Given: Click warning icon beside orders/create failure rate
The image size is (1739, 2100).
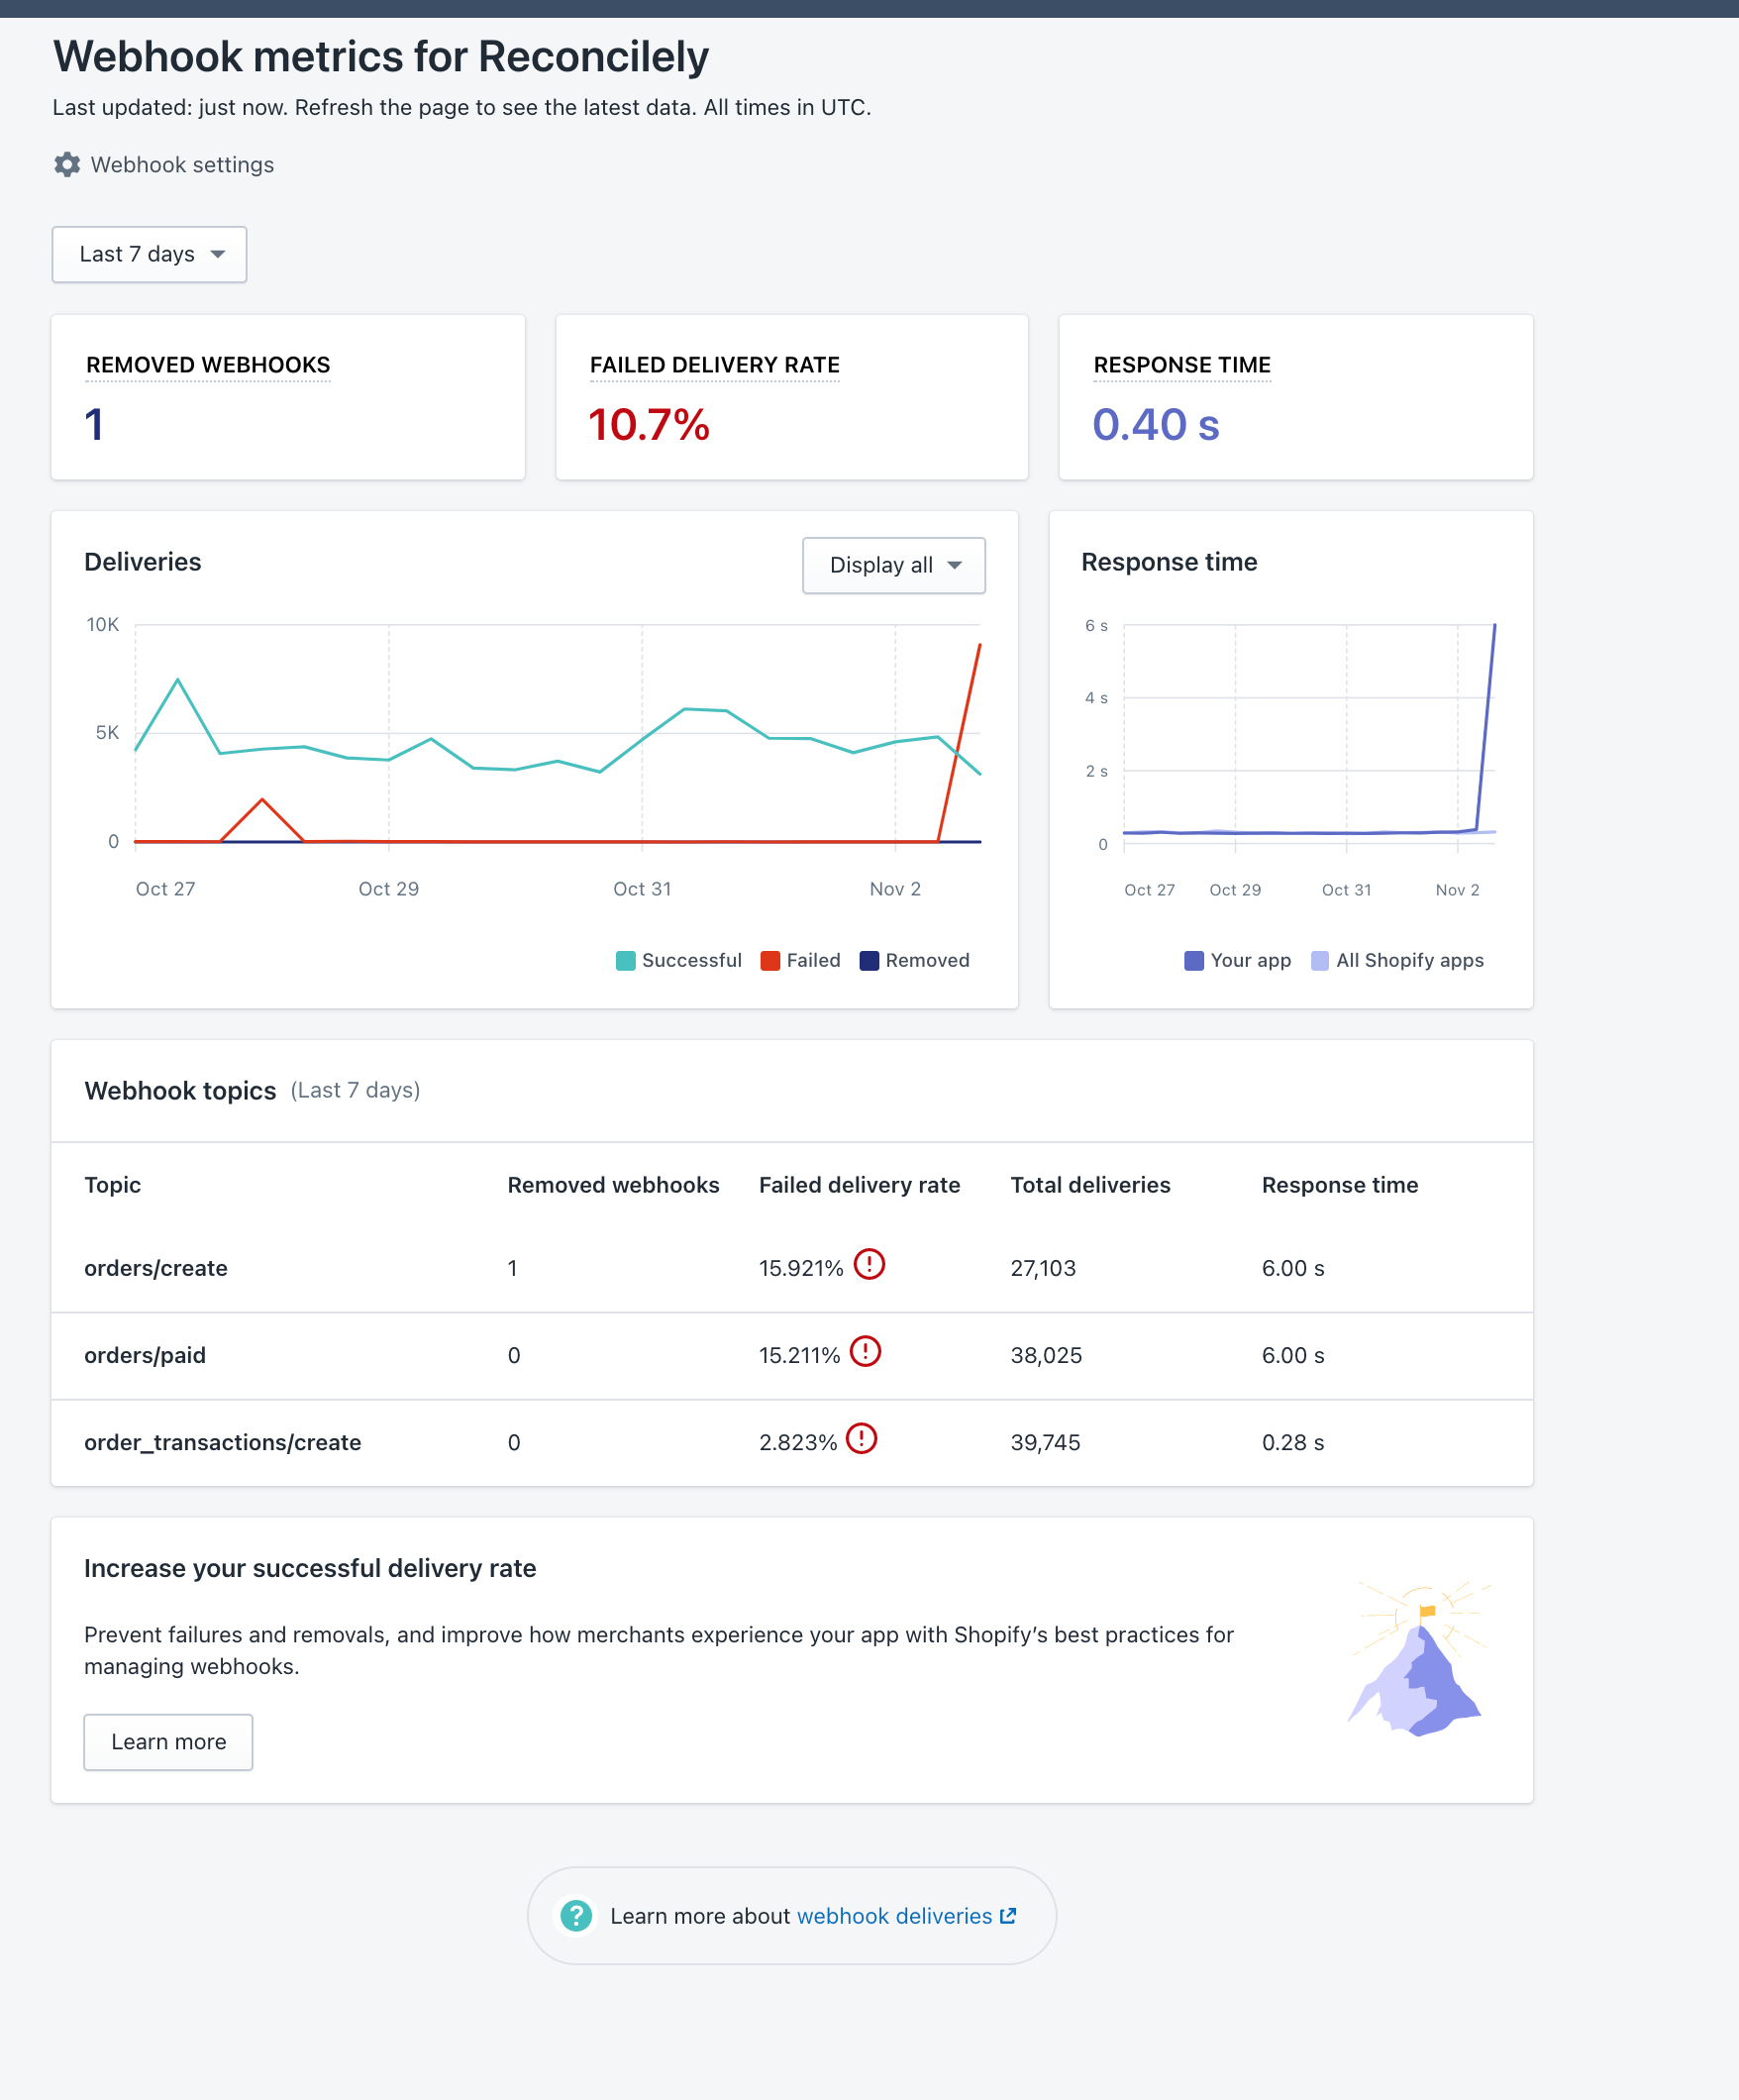Looking at the screenshot, I should click(869, 1264).
